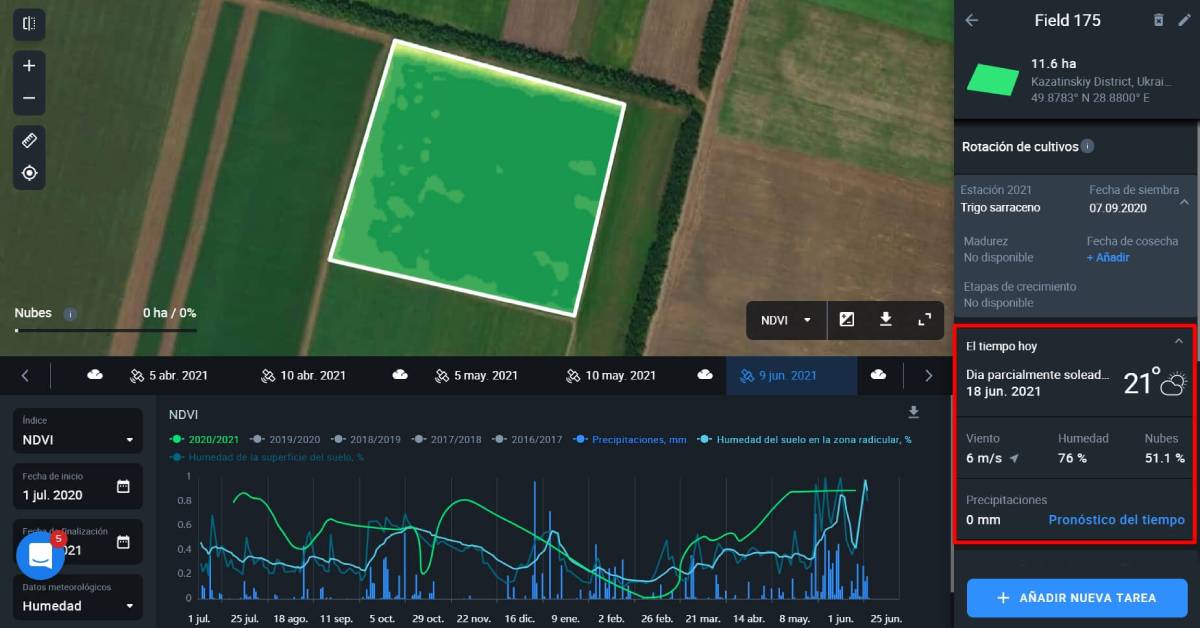Viewport: 1200px width, 628px height.
Task: Center map on field location
Action: (x=29, y=173)
